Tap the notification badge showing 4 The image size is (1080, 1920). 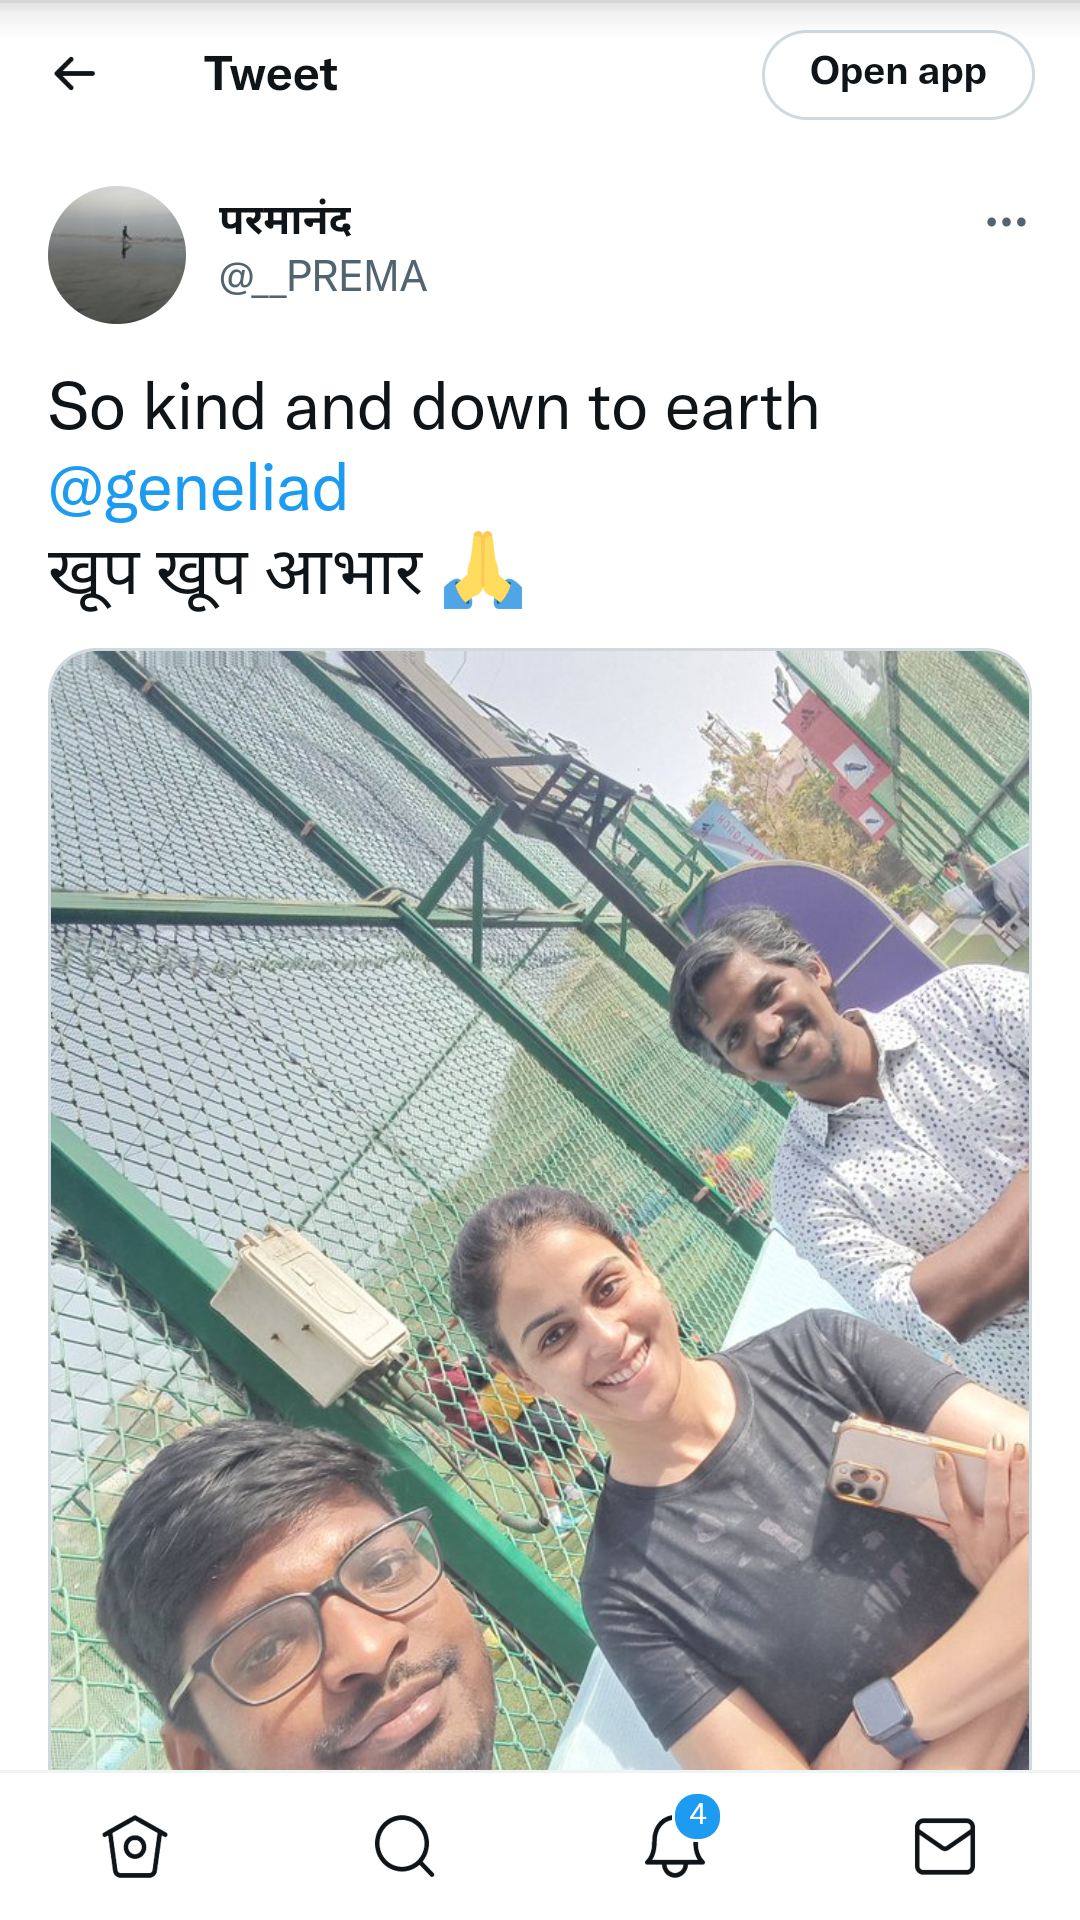pos(698,1815)
